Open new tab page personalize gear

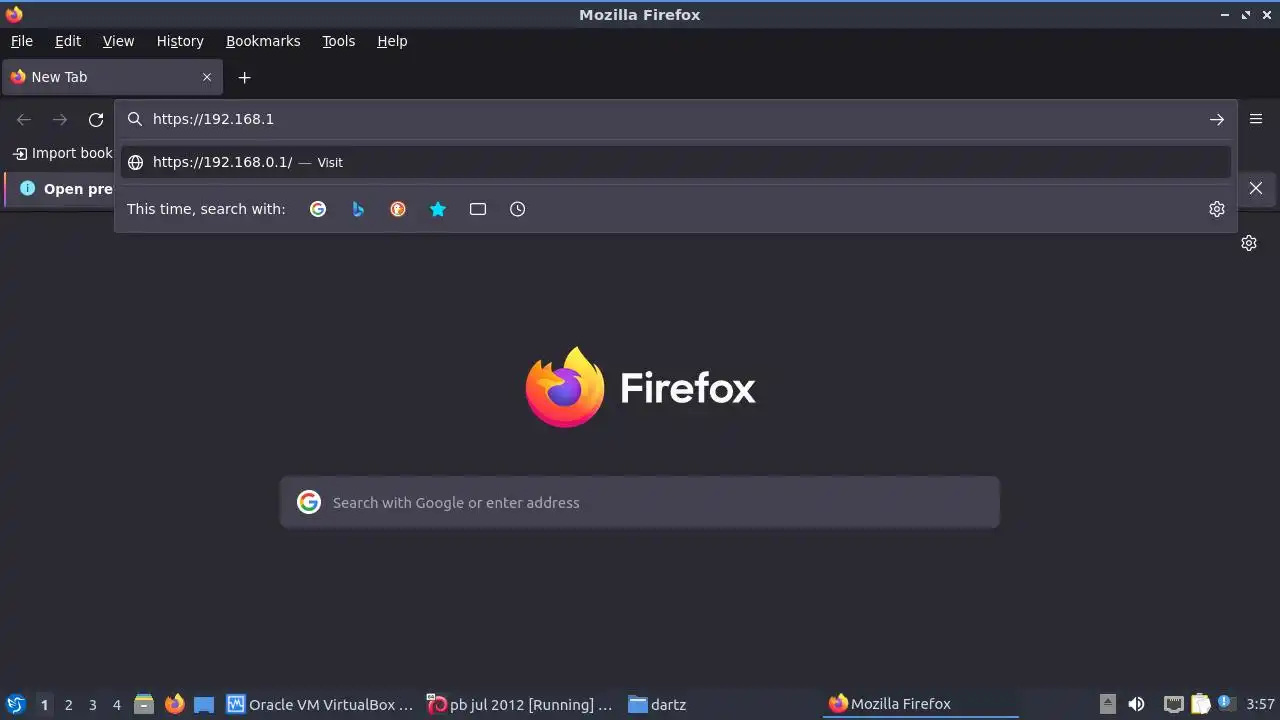point(1249,243)
